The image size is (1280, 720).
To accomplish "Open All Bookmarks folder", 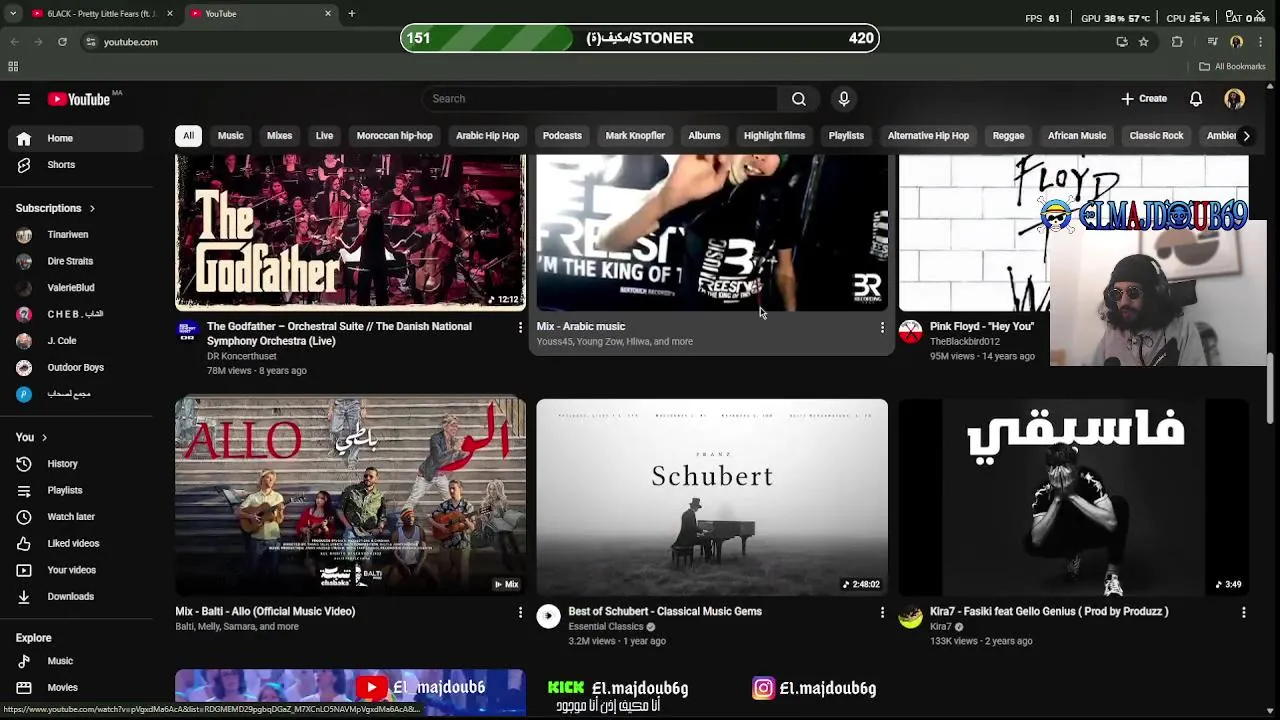I will 1232,67.
